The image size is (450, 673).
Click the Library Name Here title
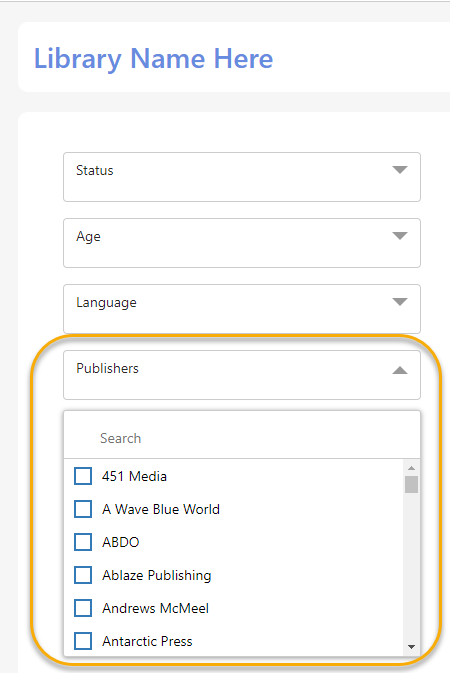tap(153, 59)
